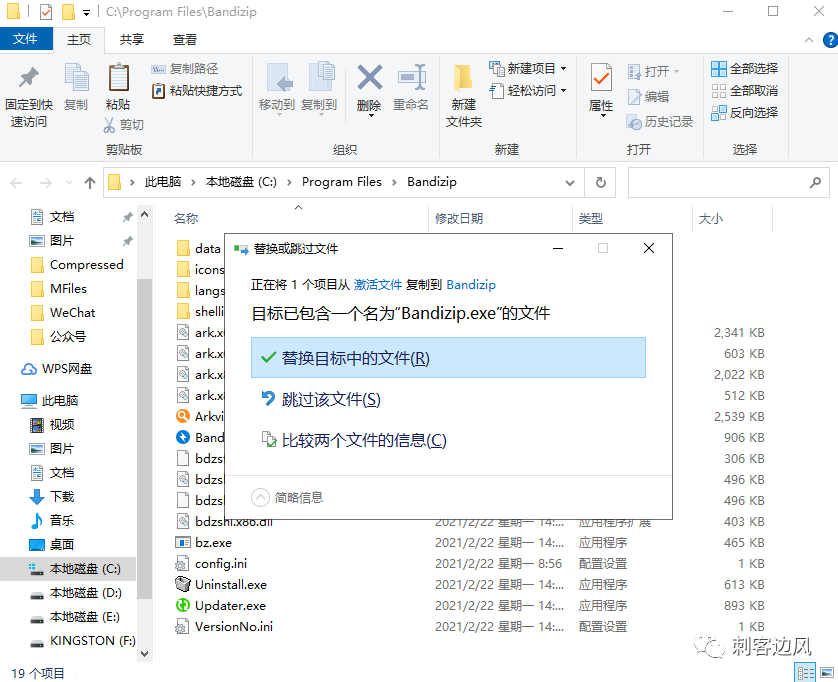Choose 替换目标中的文件(R) option

coord(448,358)
